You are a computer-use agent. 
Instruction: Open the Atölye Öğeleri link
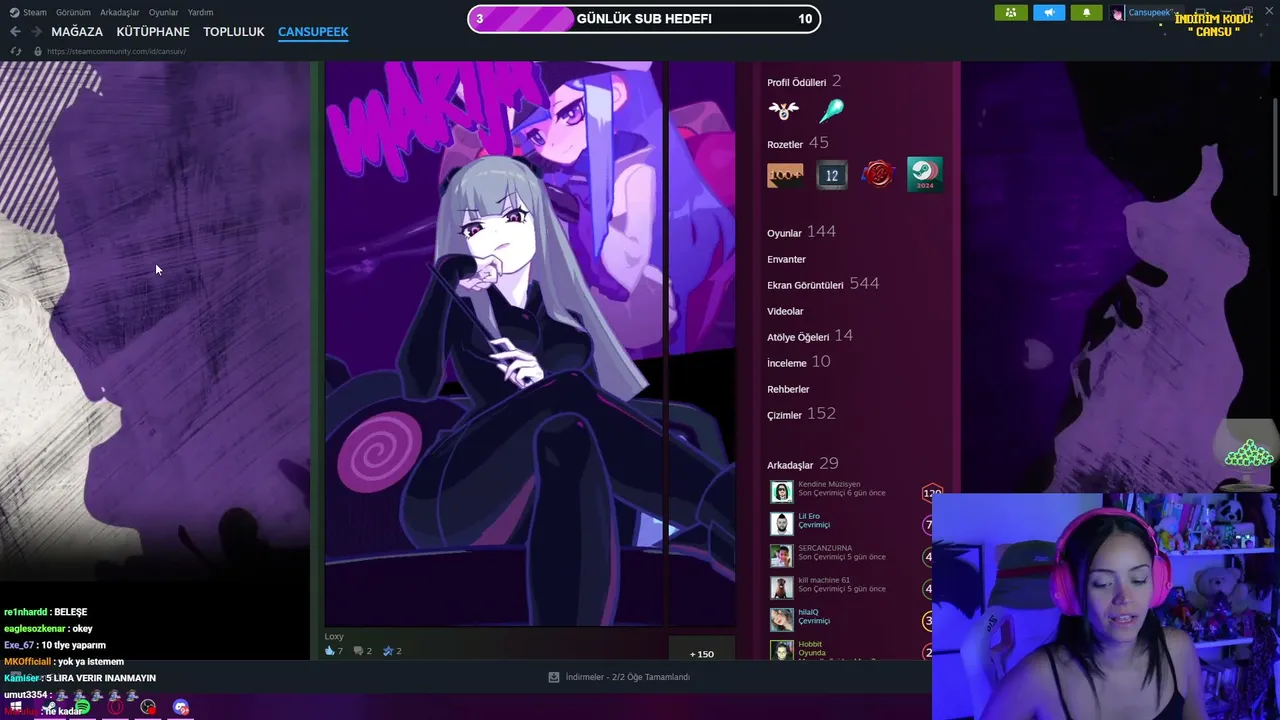point(798,337)
